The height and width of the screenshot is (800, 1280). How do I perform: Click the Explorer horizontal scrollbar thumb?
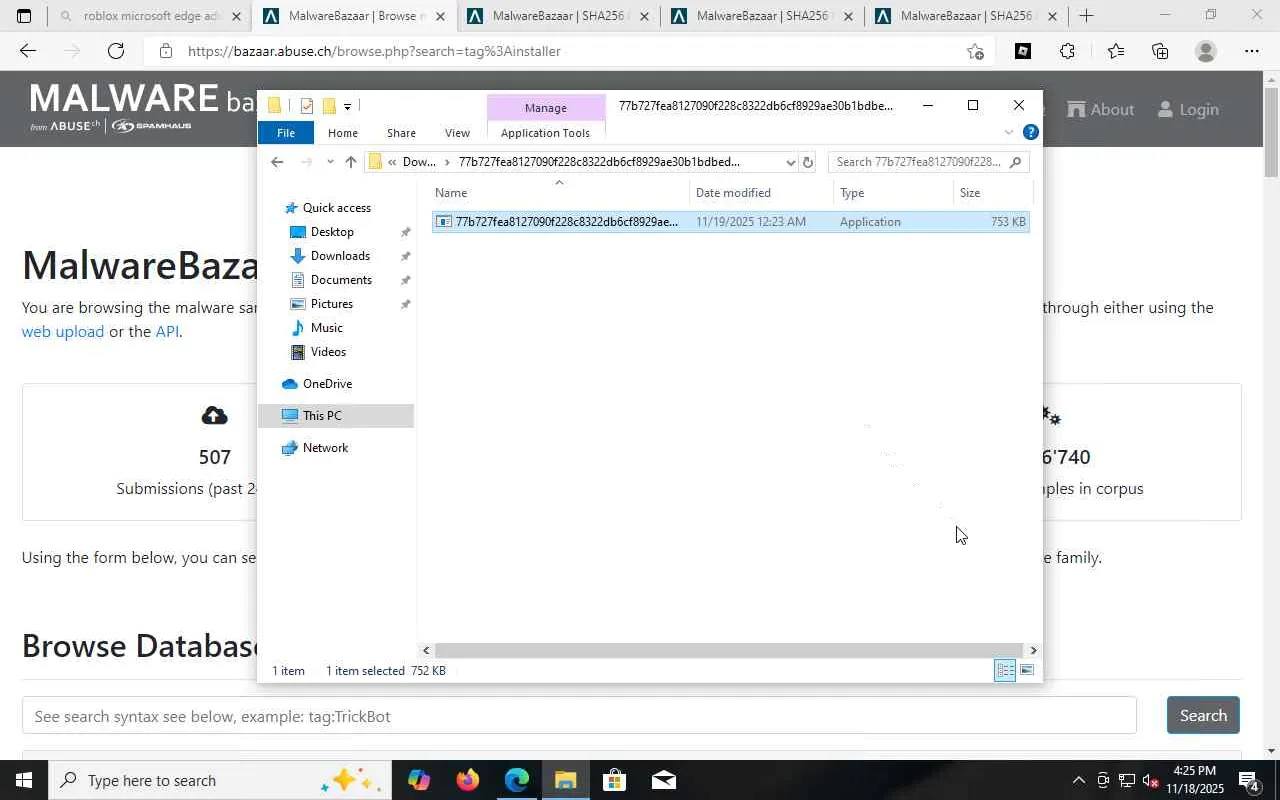click(728, 650)
